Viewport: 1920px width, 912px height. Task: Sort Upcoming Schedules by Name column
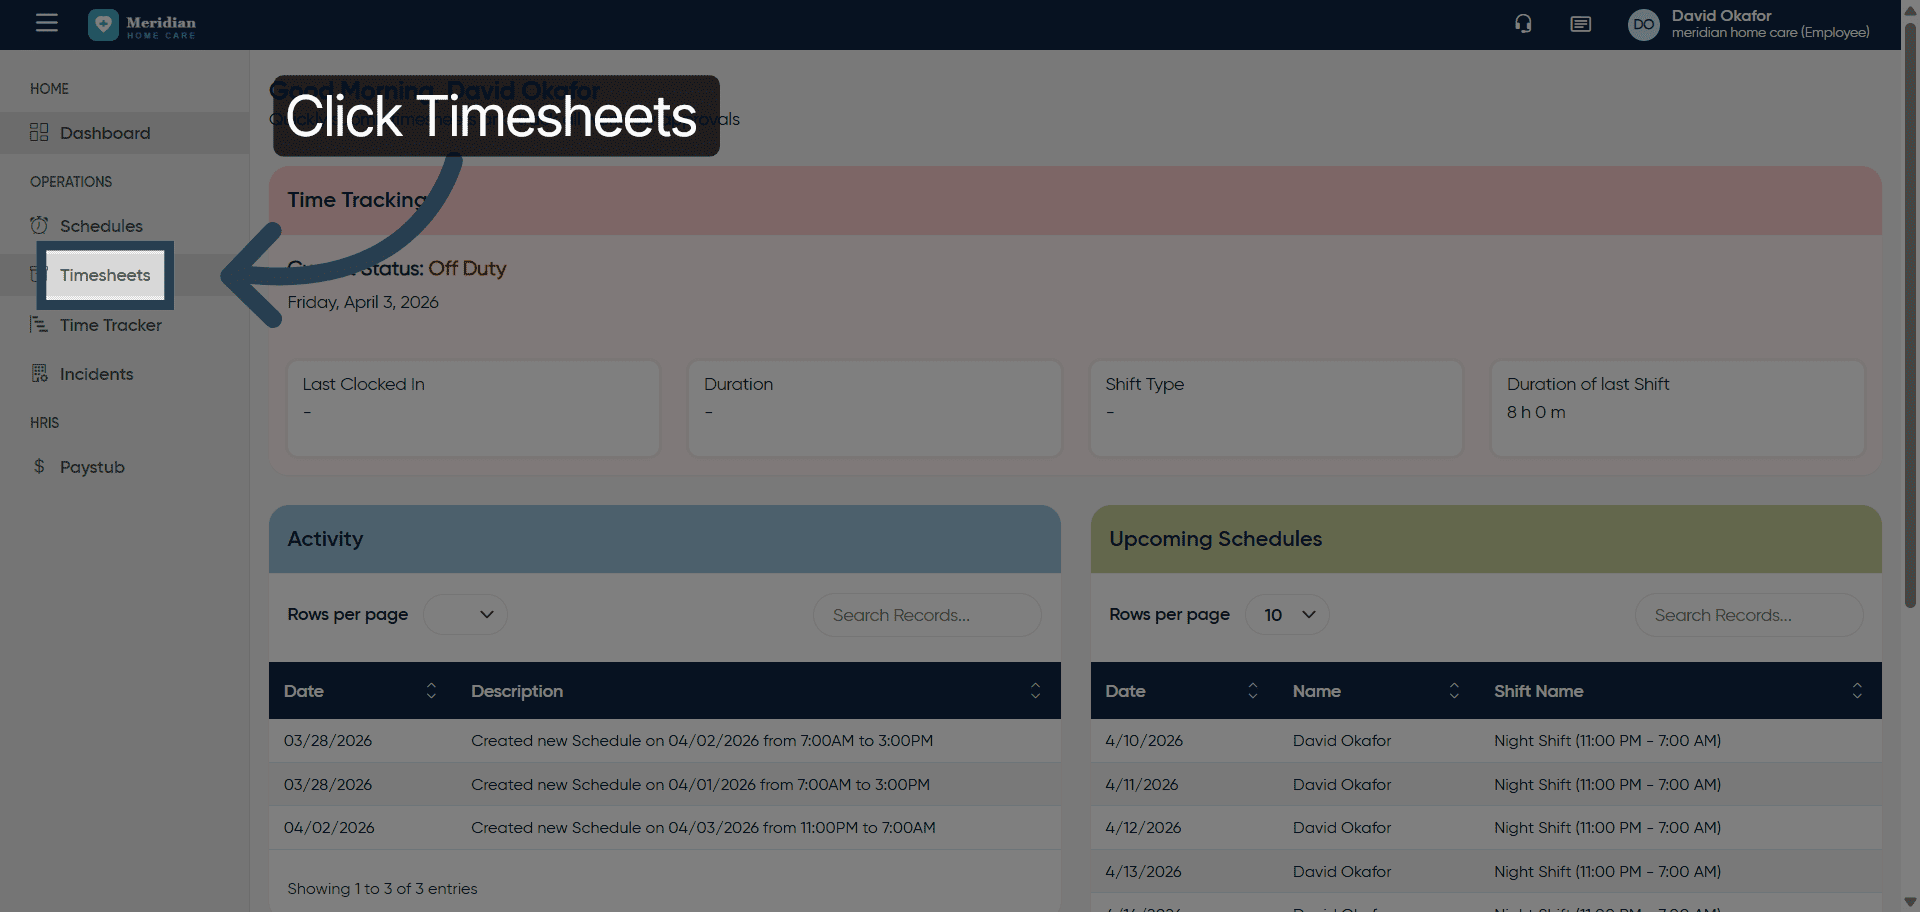pos(1454,691)
